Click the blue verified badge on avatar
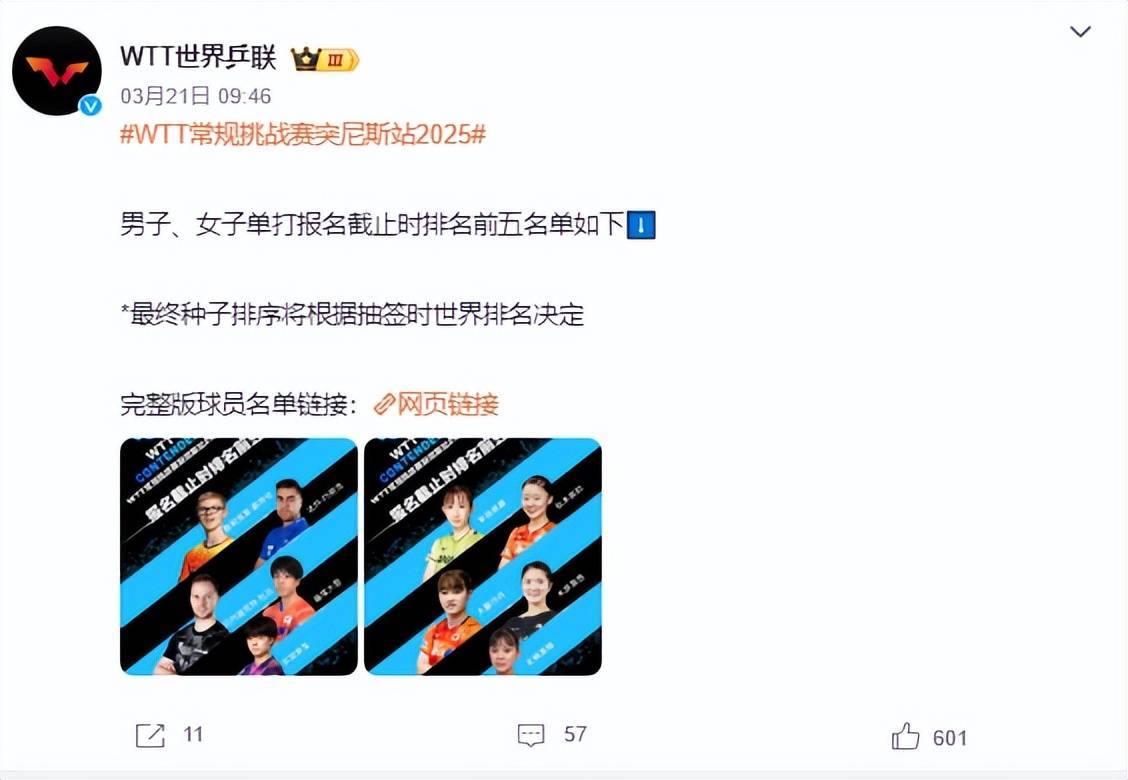Viewport: 1128px width, 780px height. click(90, 106)
